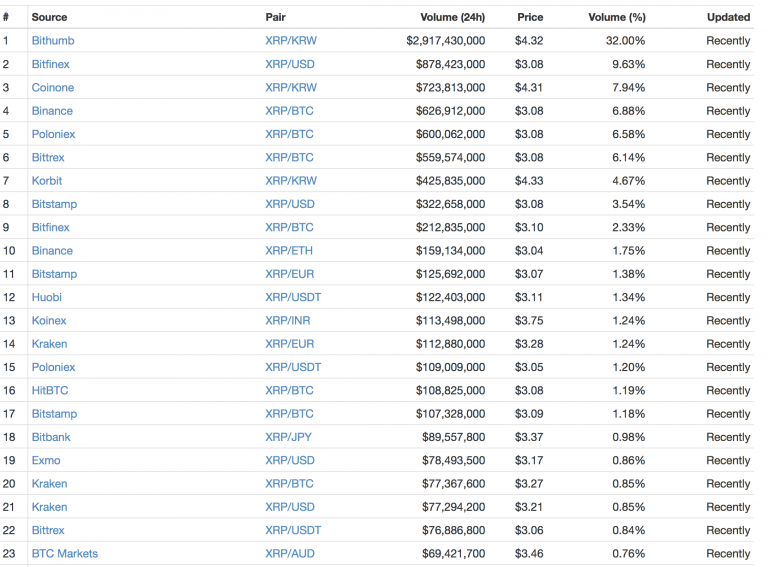The width and height of the screenshot is (768, 567).
Task: Open the Koinex exchange link
Action: coord(49,321)
